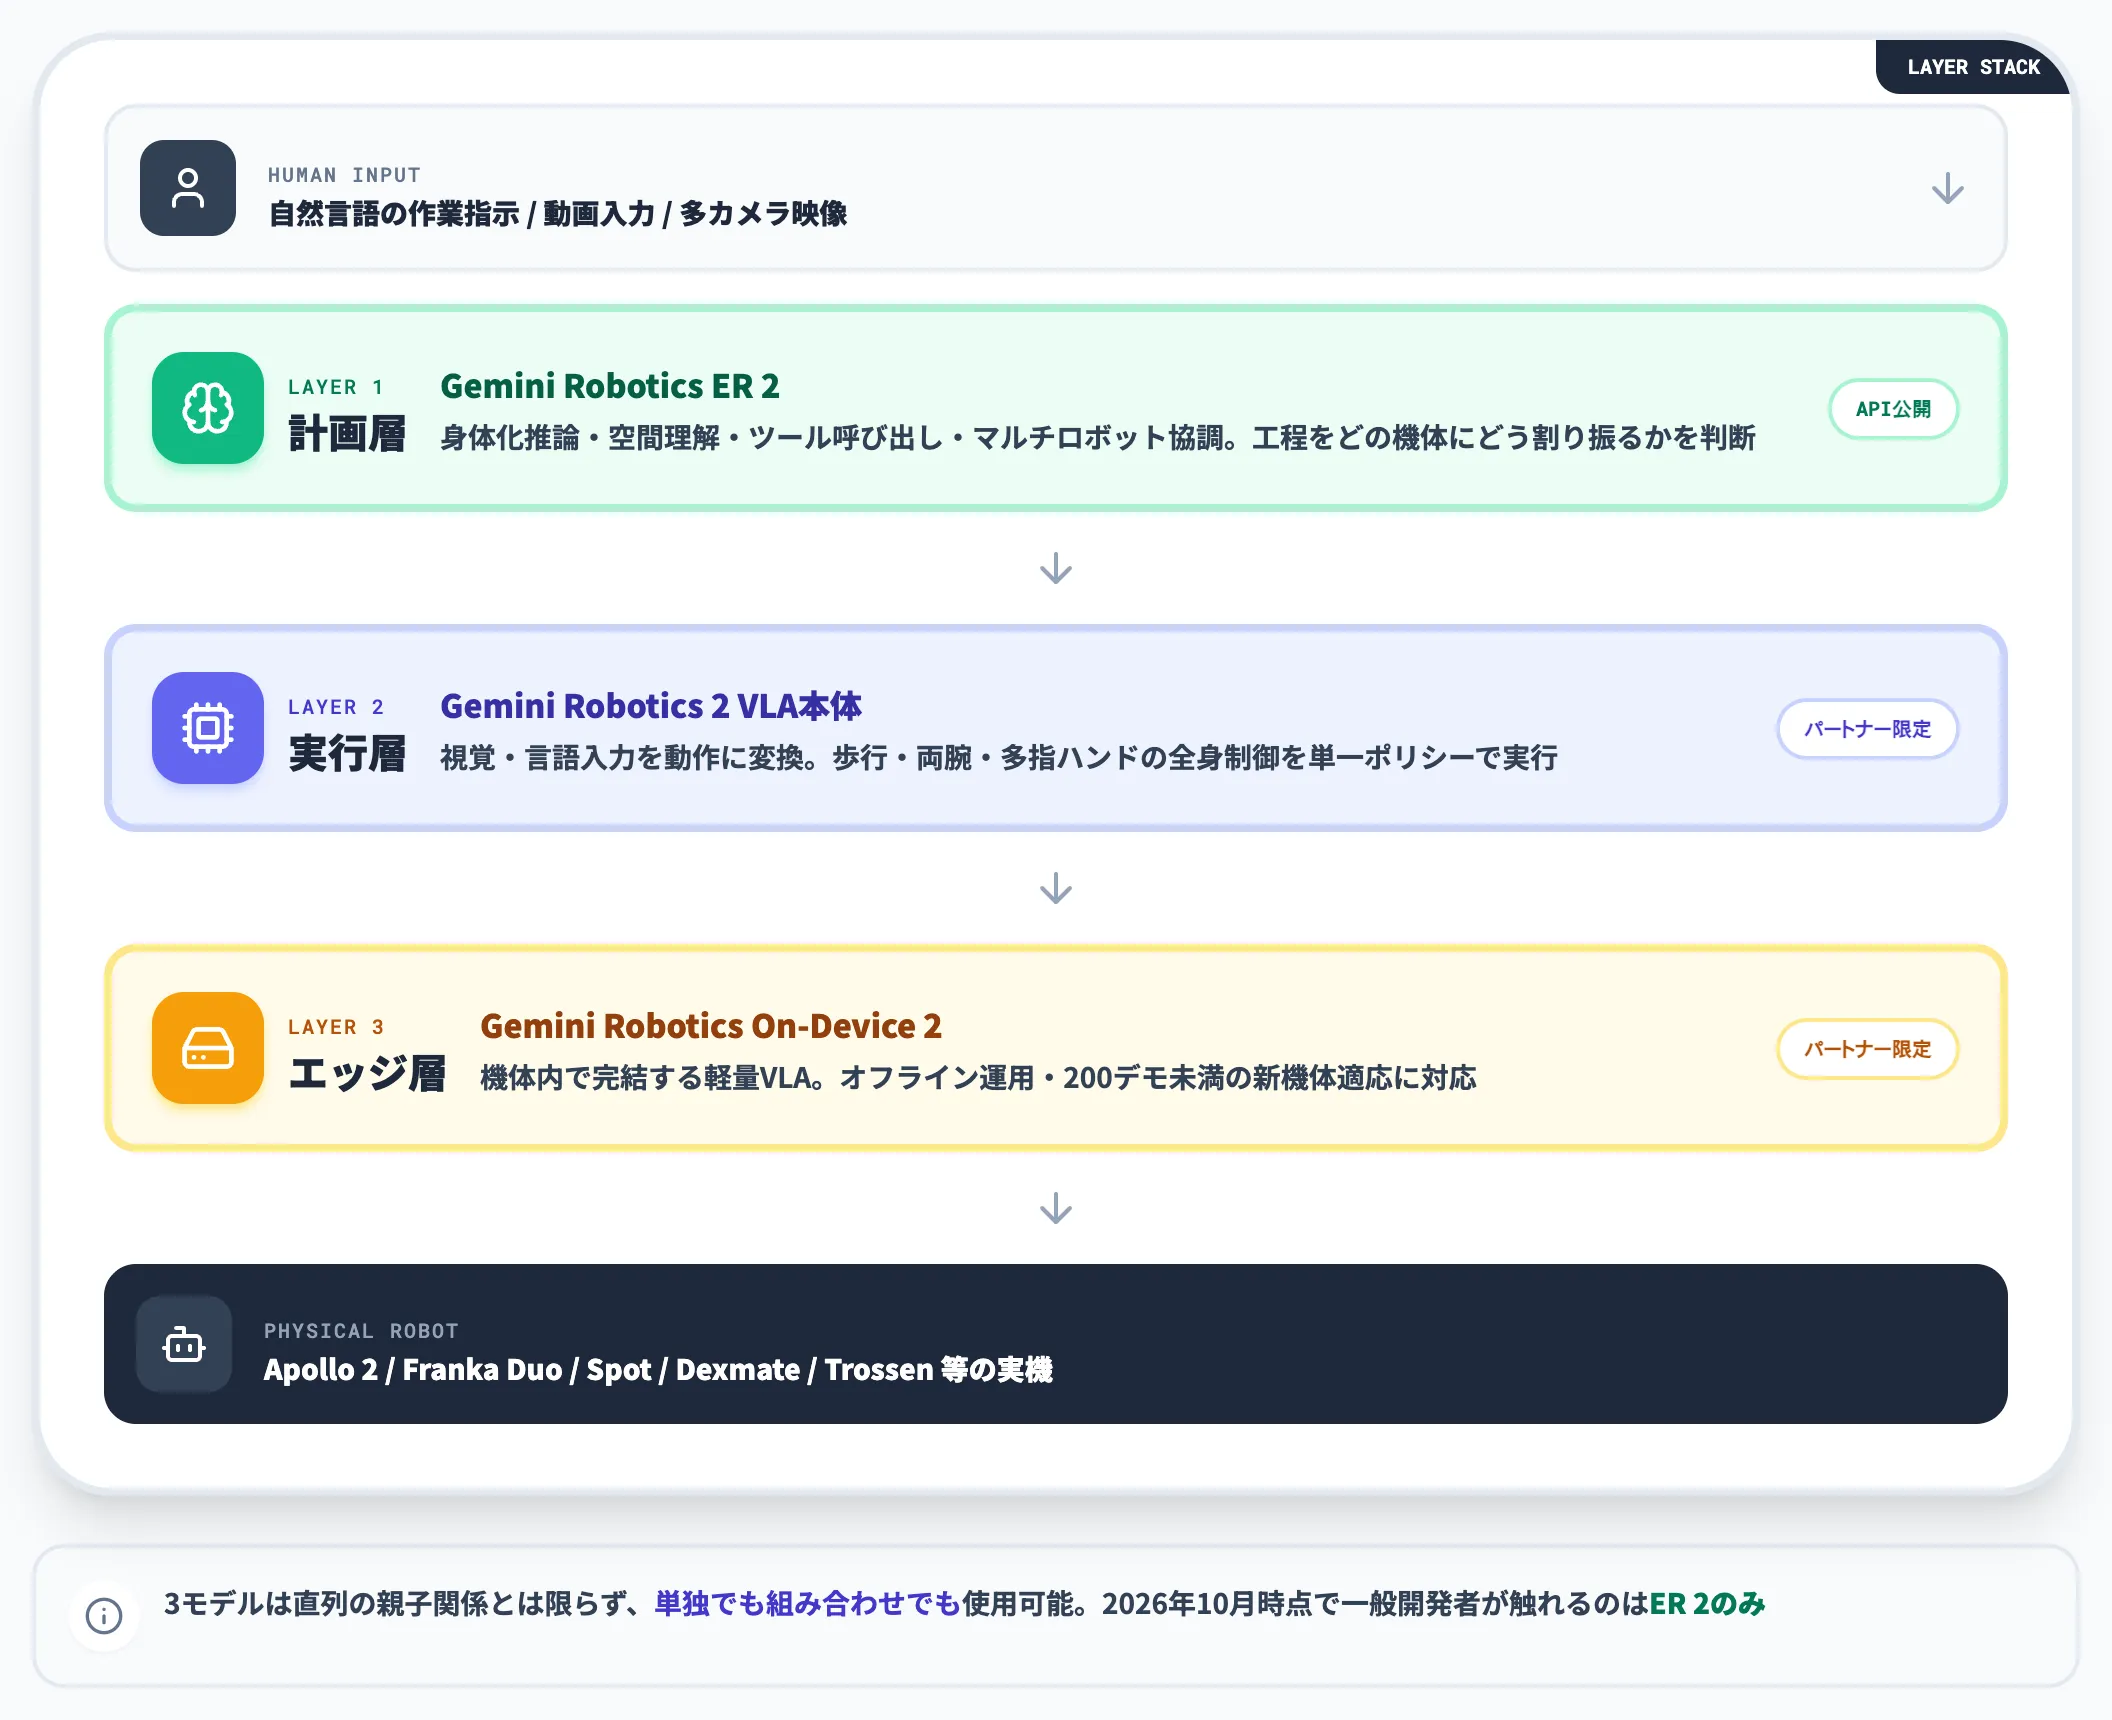Click the パートナー限定 badge in Layer 2

pos(1867,729)
